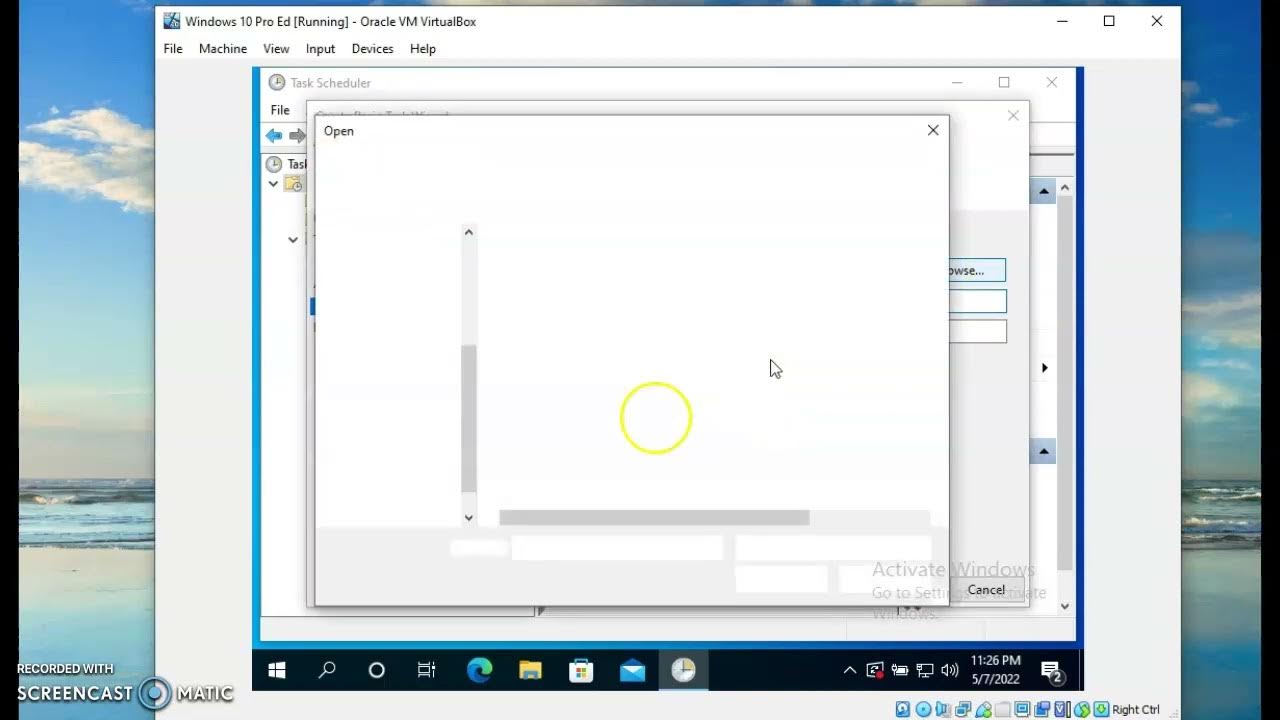Click VirtualBox audio status icon
Screen dimensions: 1280x720
click(943, 709)
